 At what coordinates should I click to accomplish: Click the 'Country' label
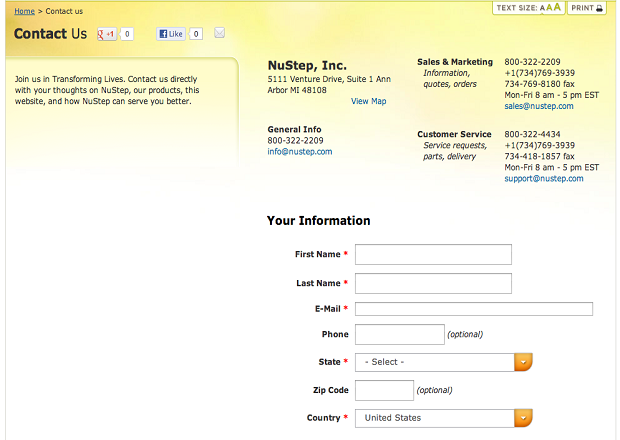click(323, 418)
